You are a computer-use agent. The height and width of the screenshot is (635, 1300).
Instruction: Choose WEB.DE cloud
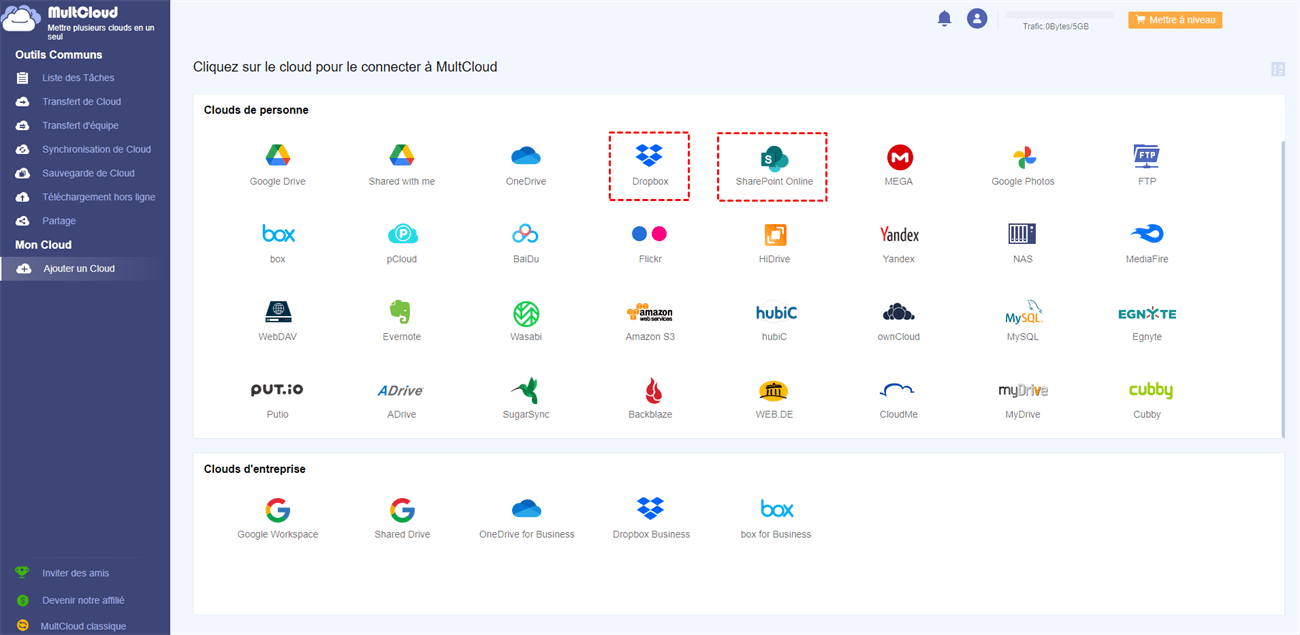click(x=774, y=399)
